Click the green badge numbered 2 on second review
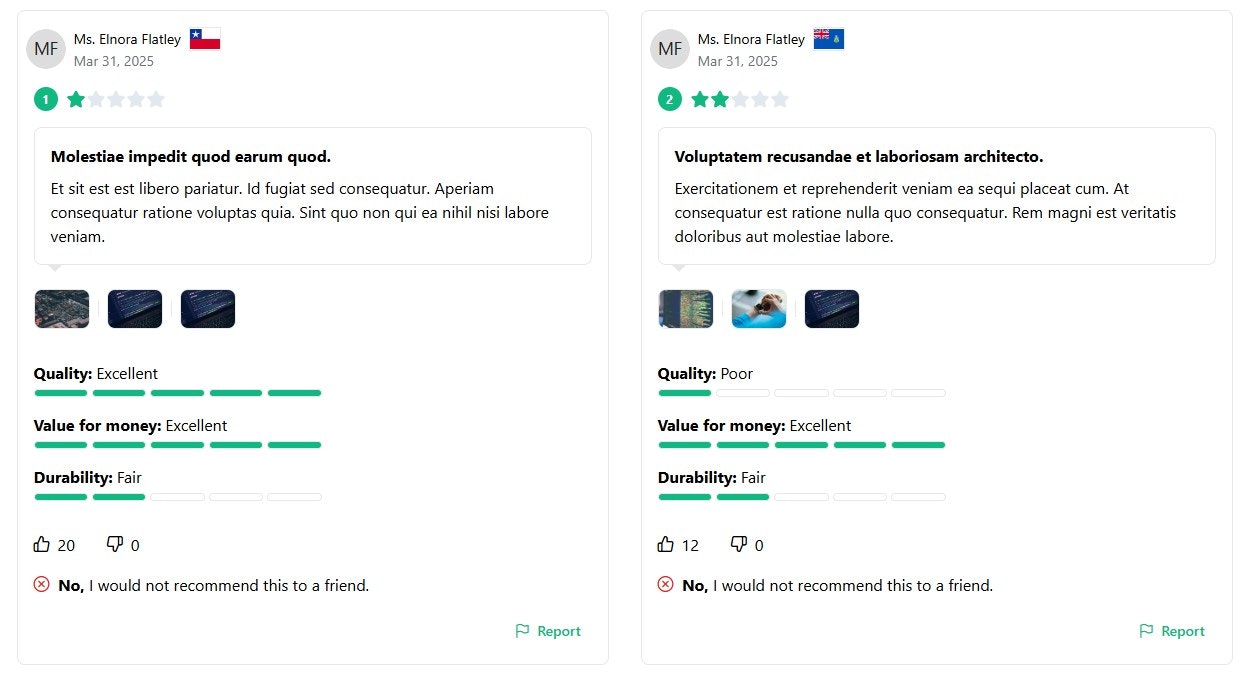 pyautogui.click(x=669, y=99)
